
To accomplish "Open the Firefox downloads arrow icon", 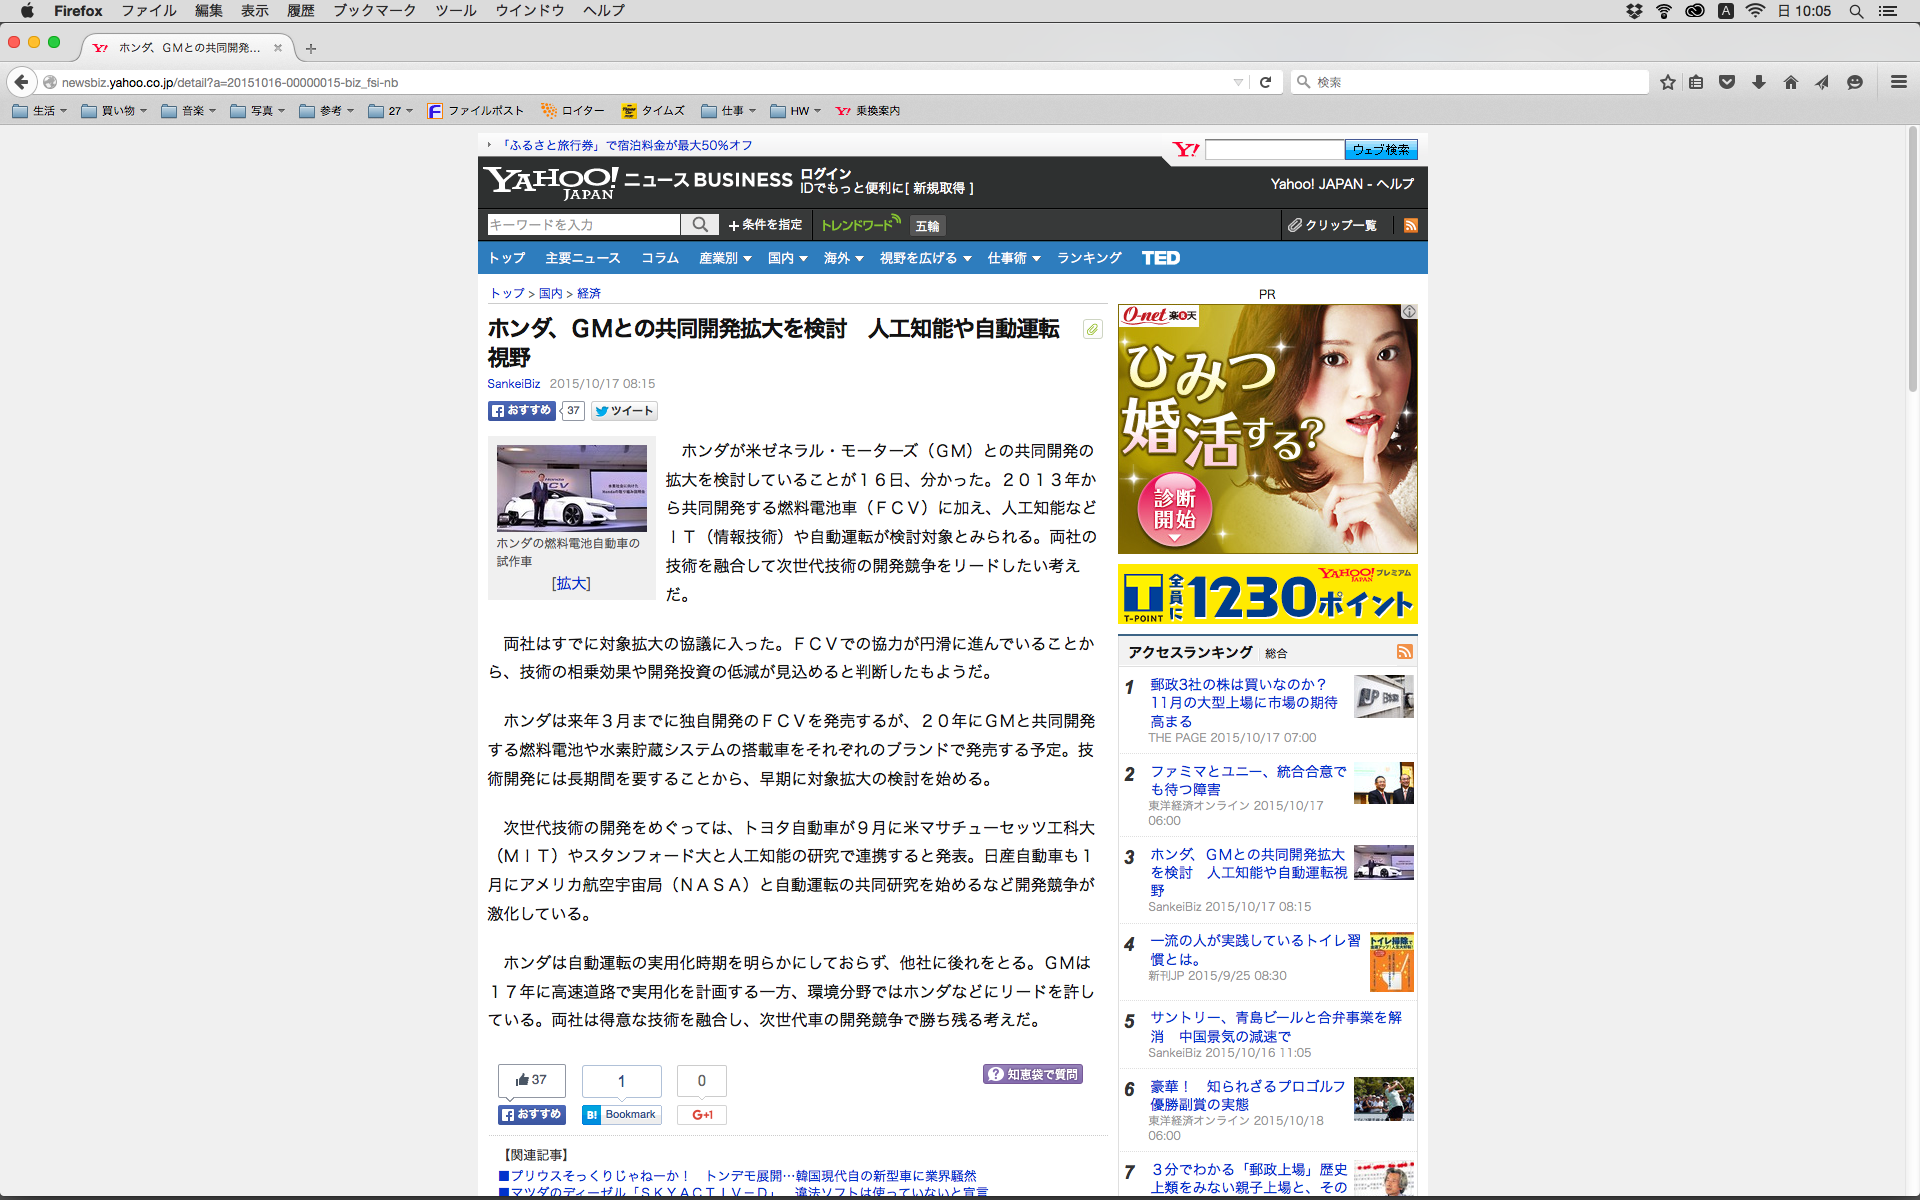I will (1759, 82).
